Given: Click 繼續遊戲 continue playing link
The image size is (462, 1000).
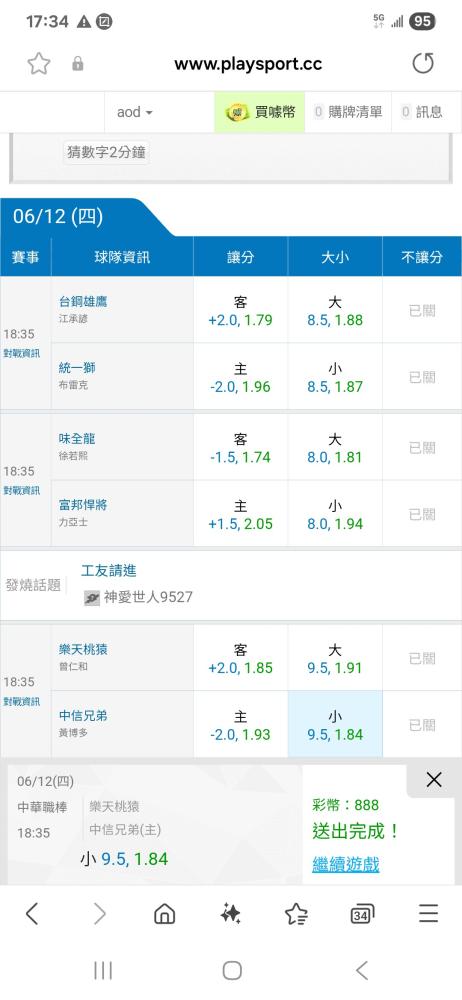Looking at the screenshot, I should pos(346,865).
